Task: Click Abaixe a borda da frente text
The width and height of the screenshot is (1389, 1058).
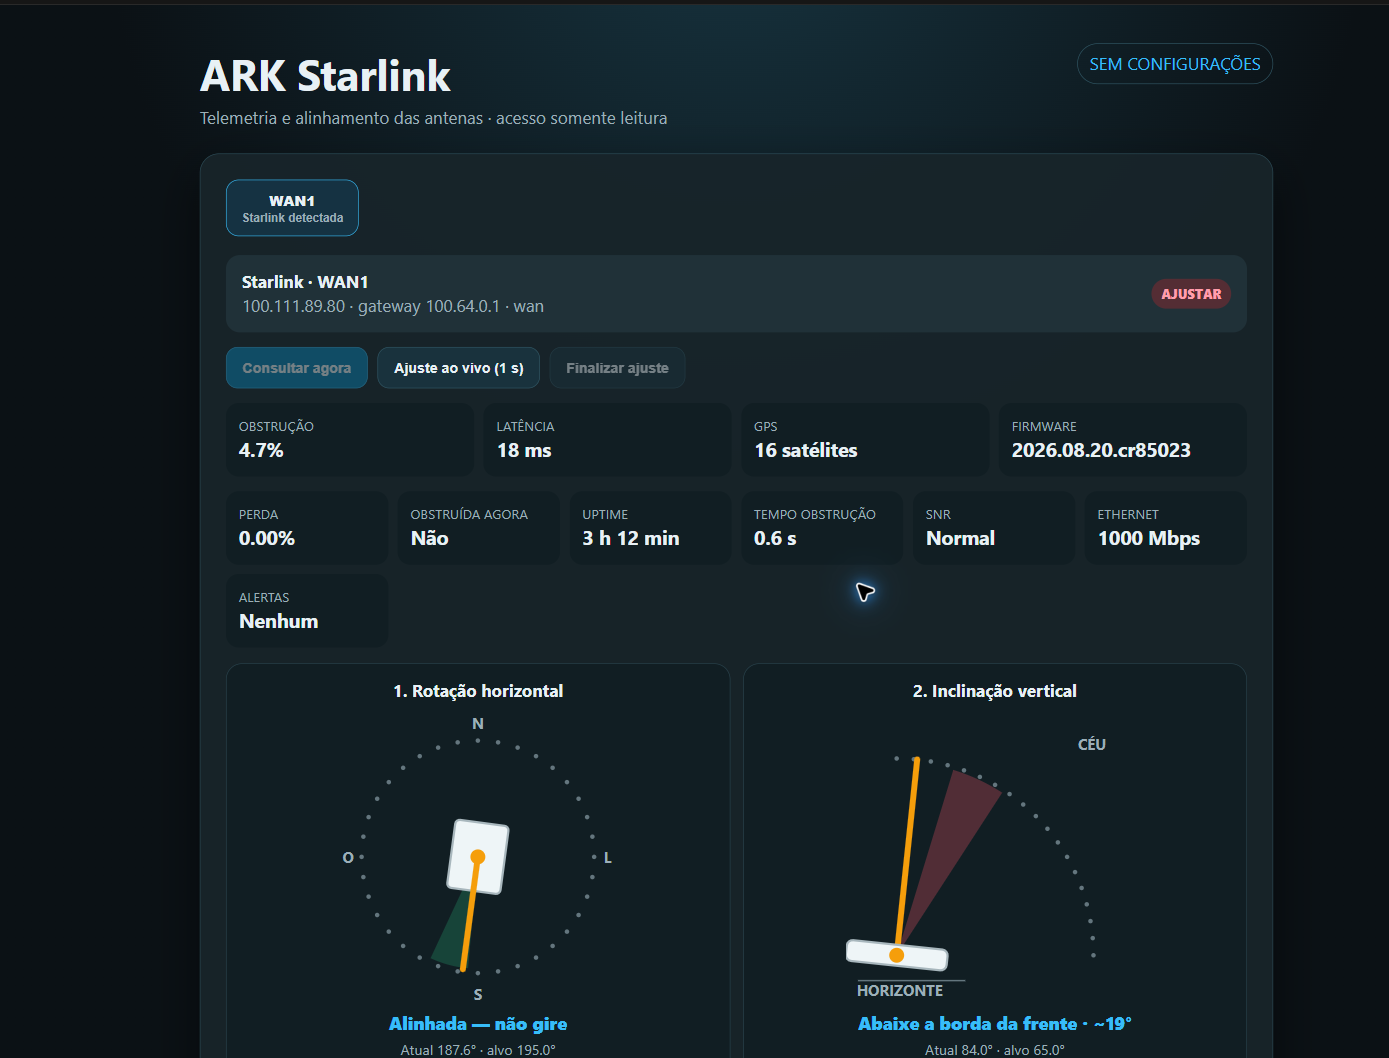Action: 995,1024
